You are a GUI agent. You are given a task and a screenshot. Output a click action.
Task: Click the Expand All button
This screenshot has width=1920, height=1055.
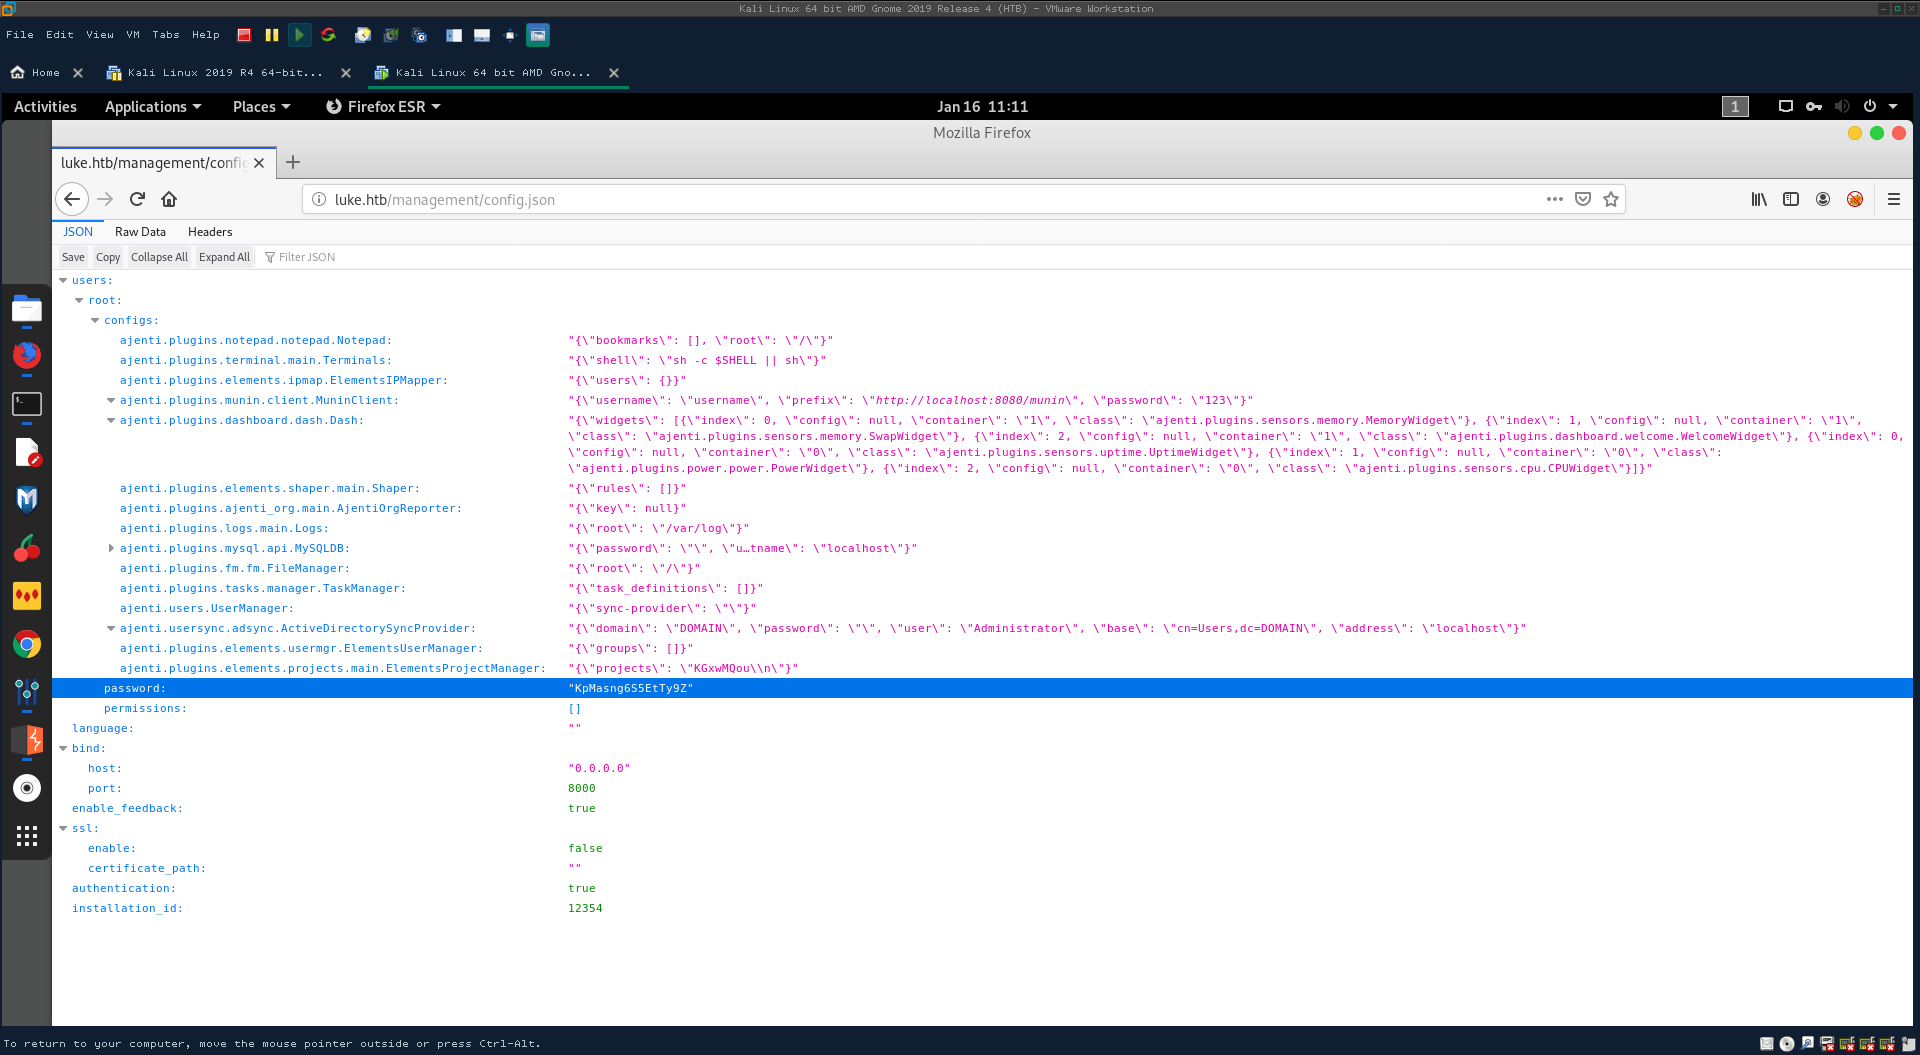point(224,257)
